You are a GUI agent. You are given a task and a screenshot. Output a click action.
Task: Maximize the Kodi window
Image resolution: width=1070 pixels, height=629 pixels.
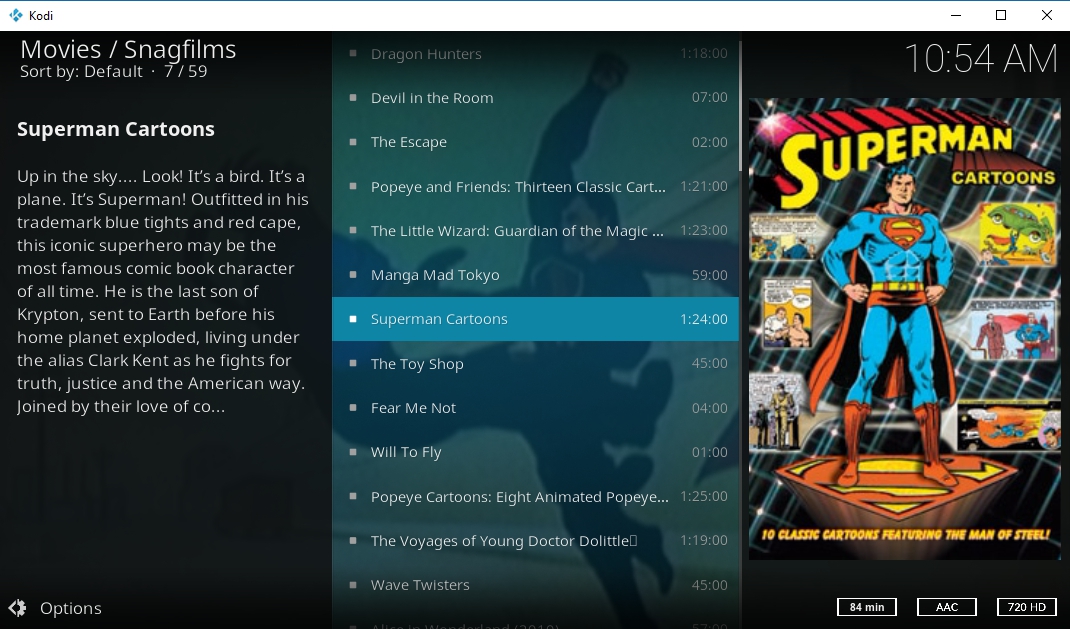1001,15
